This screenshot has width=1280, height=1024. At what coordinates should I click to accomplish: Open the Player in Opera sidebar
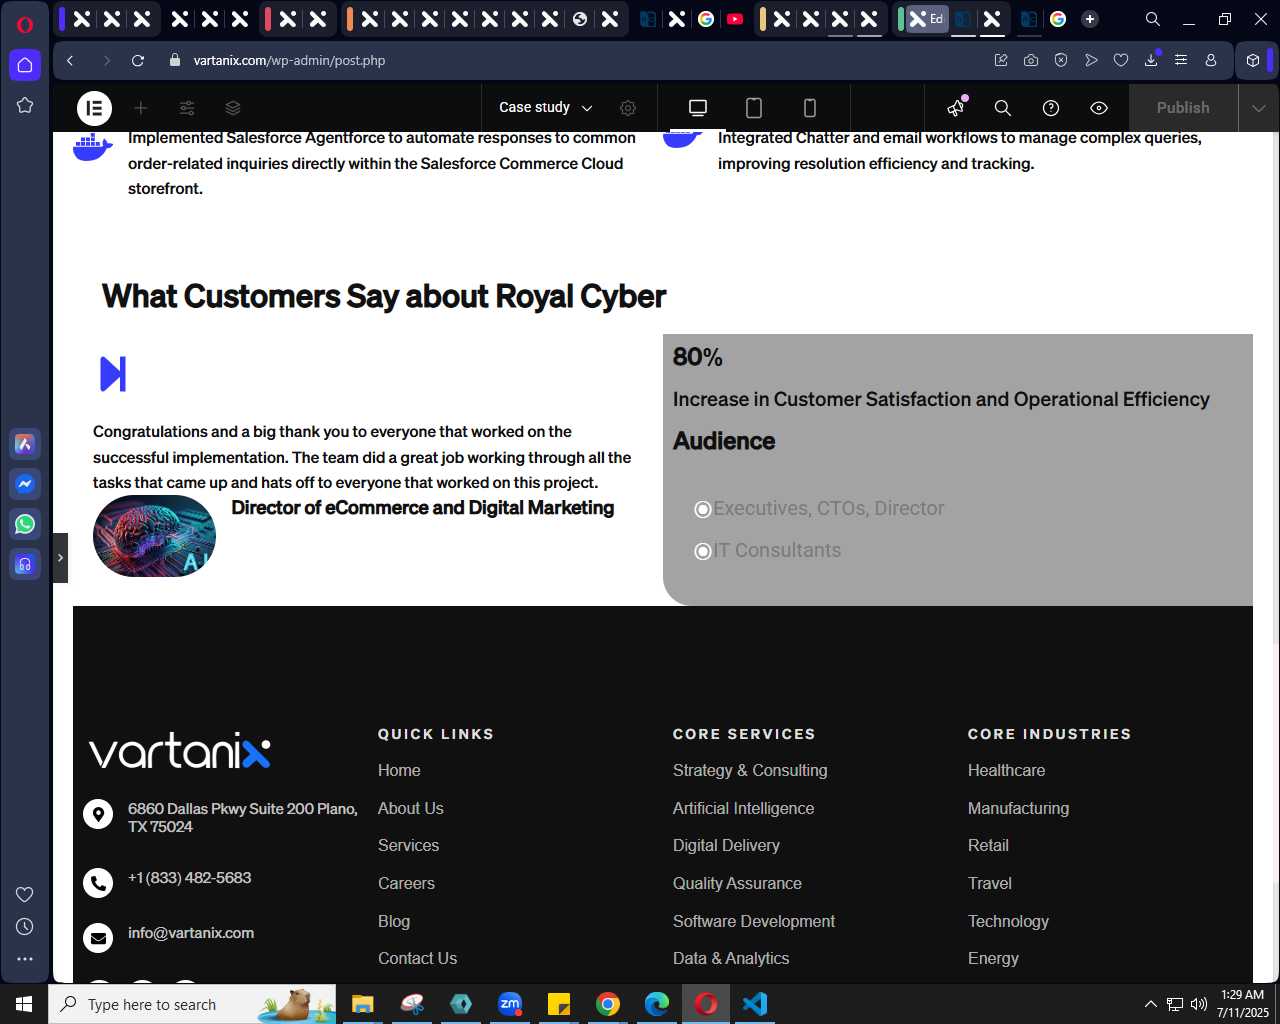25,564
